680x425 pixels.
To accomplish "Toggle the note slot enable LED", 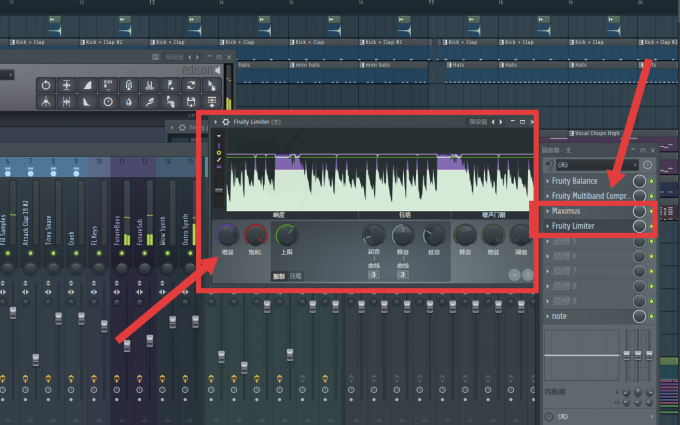I will 651,317.
